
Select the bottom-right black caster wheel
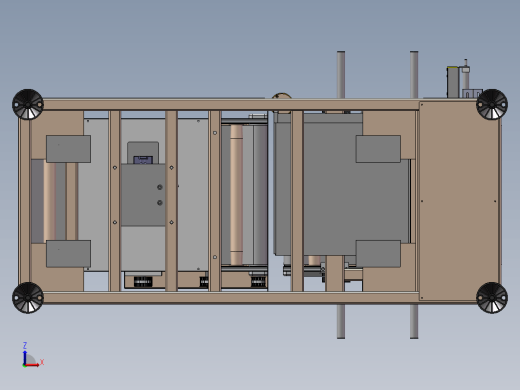click(492, 298)
